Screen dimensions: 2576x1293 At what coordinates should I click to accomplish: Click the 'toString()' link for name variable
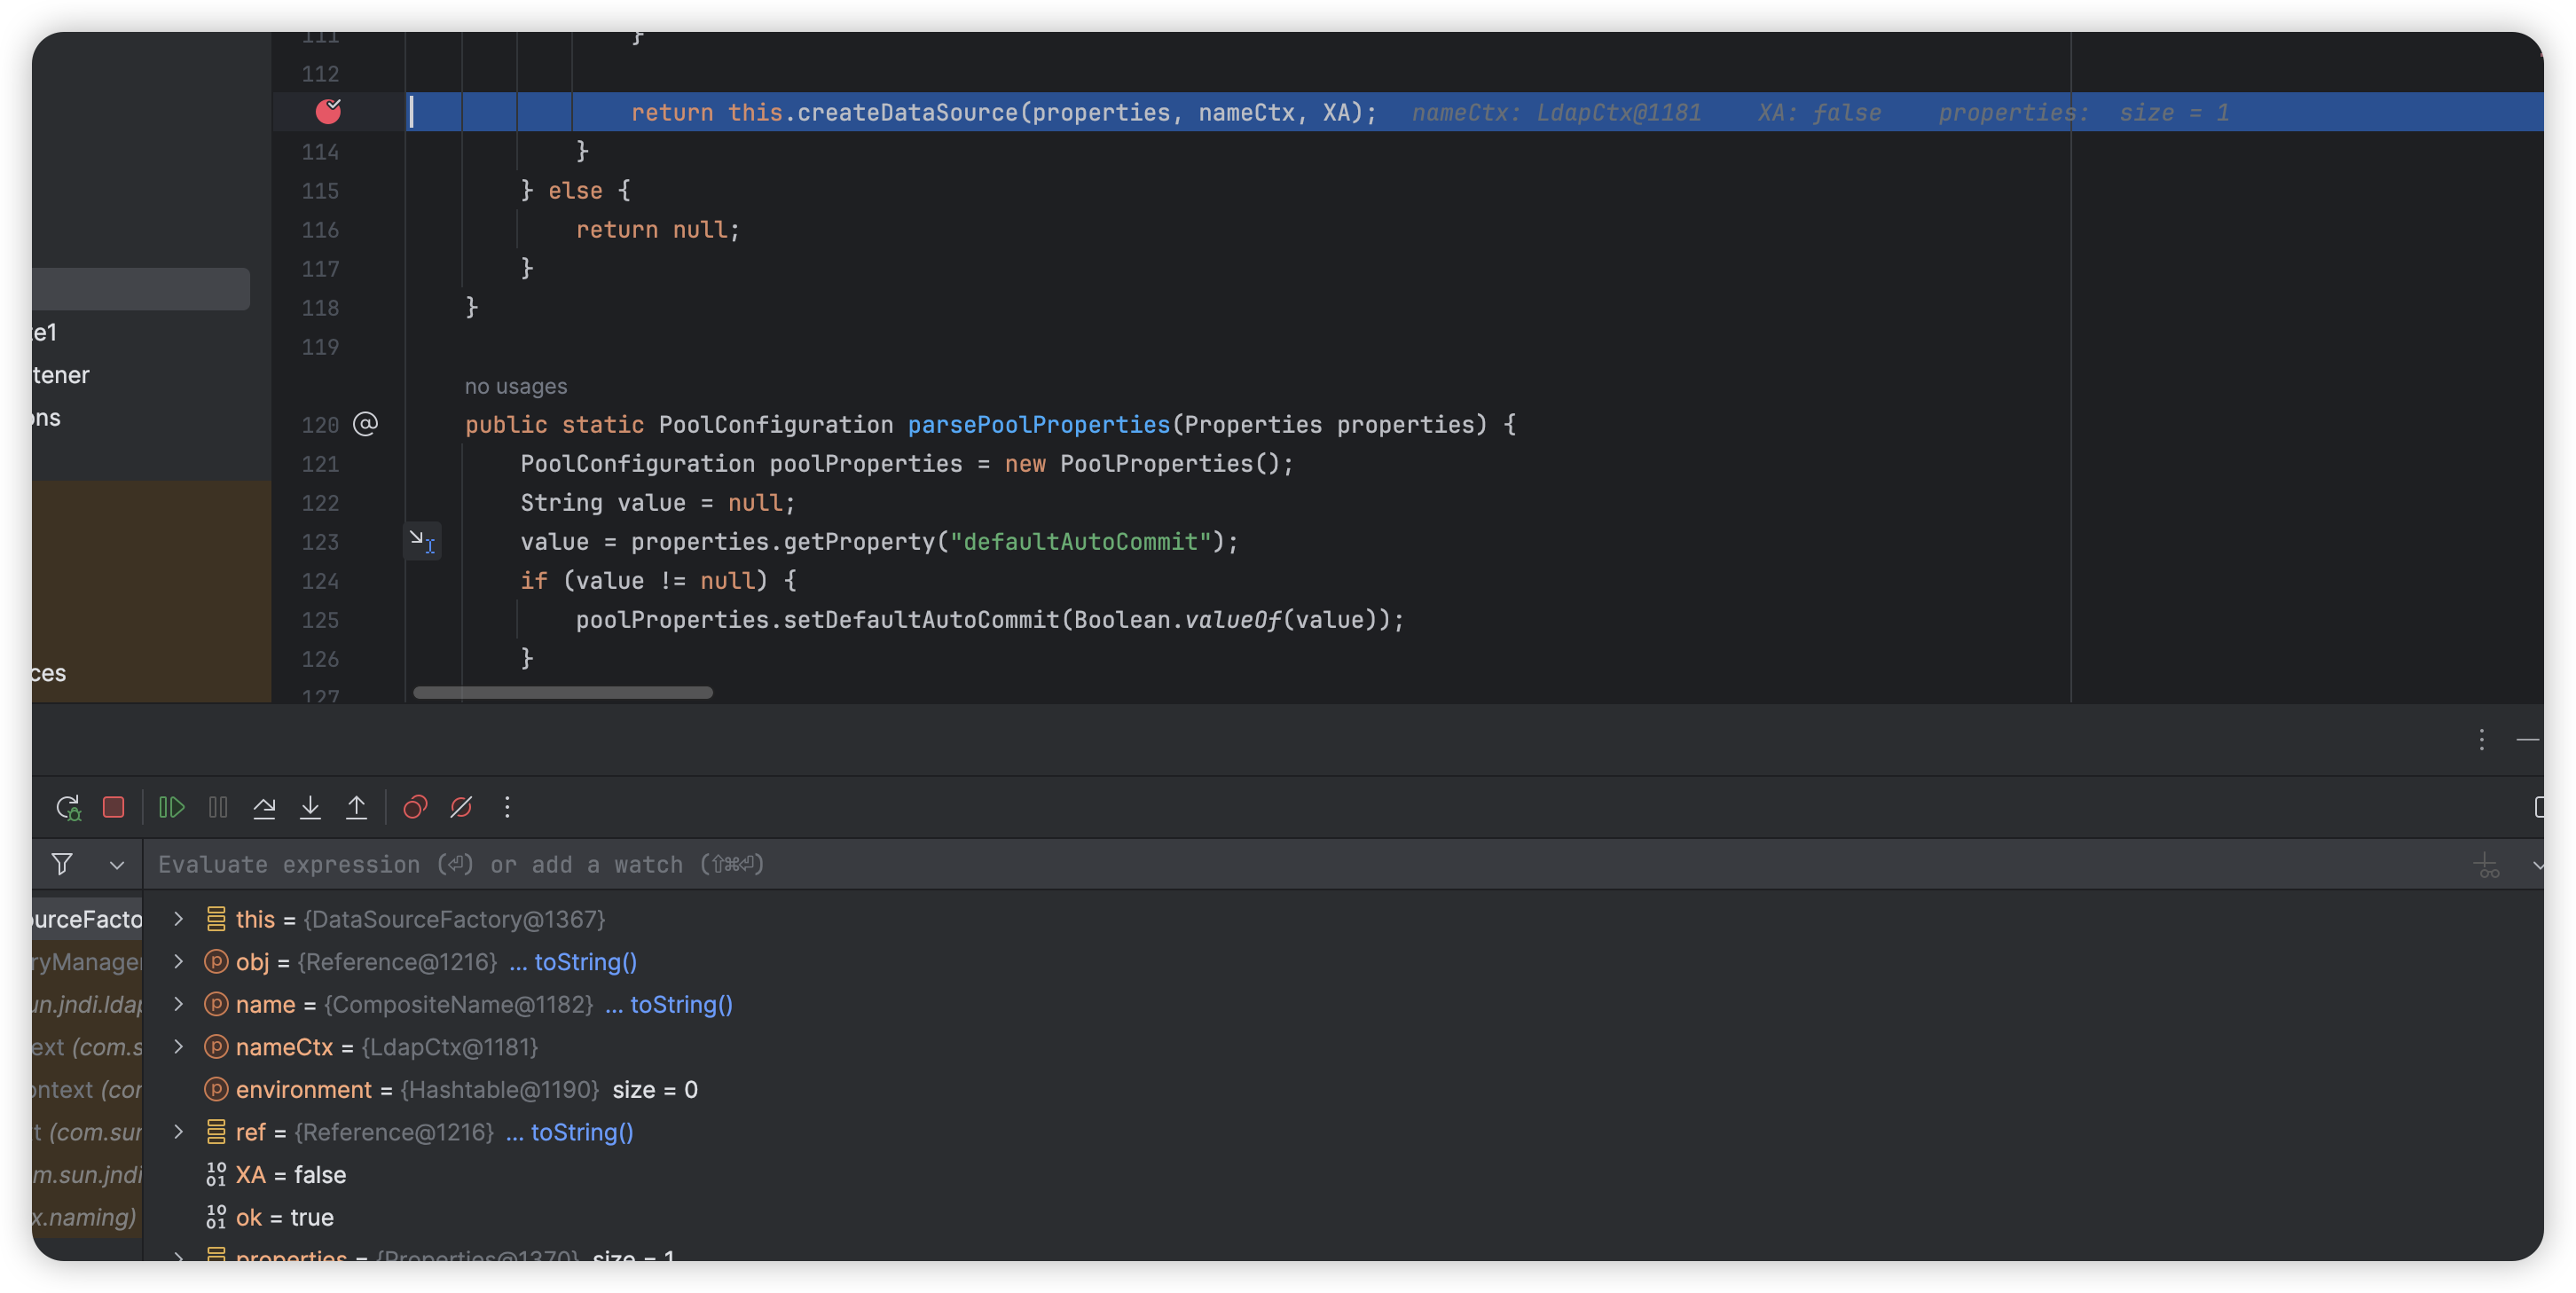683,1005
